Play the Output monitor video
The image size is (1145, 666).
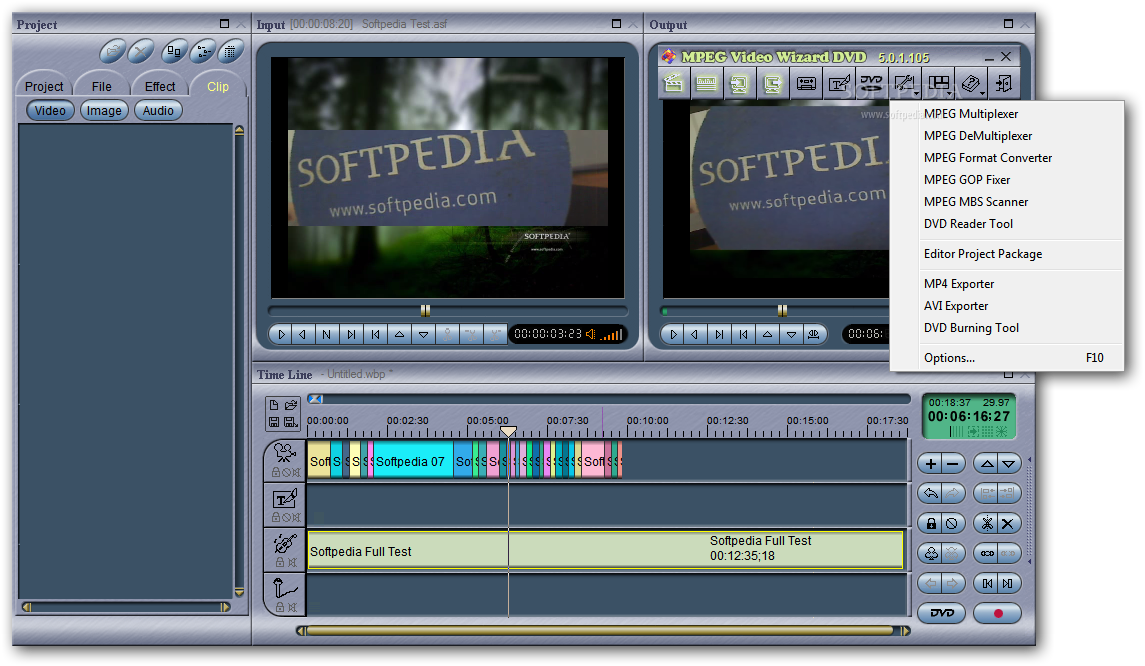click(673, 334)
